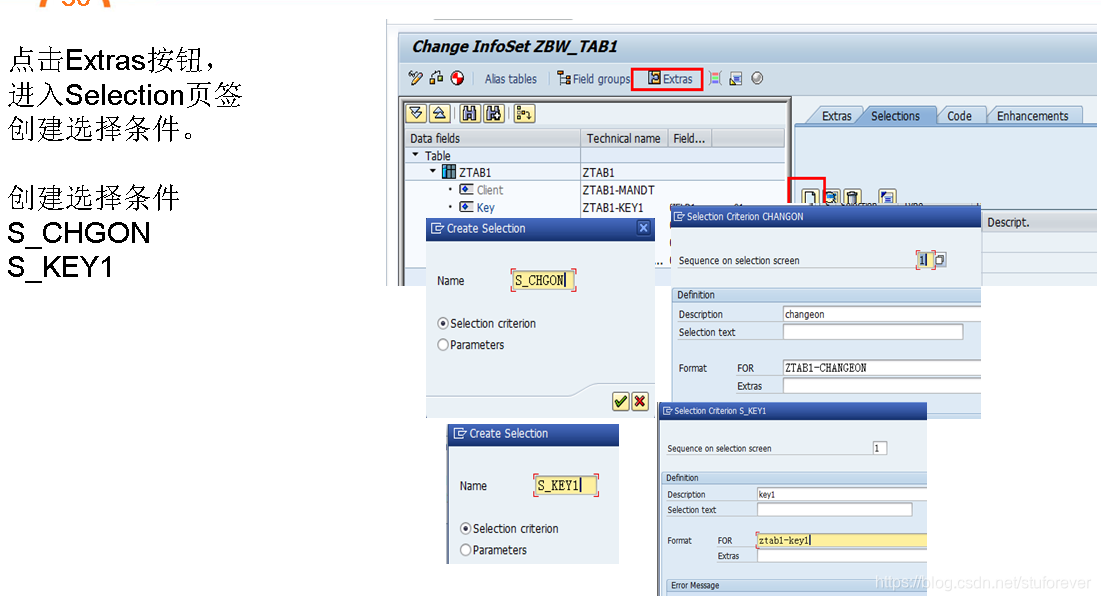Select Parameters radio in S_CHGON dialog
Image resolution: width=1101 pixels, height=601 pixels.
(x=443, y=345)
